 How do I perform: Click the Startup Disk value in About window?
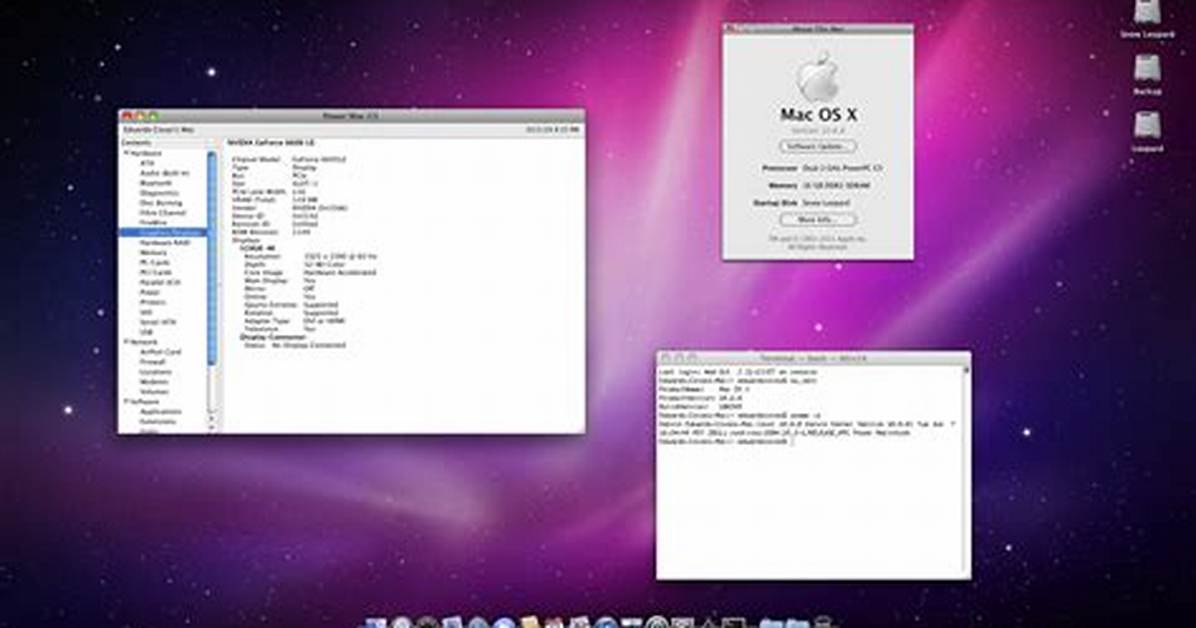coord(825,203)
